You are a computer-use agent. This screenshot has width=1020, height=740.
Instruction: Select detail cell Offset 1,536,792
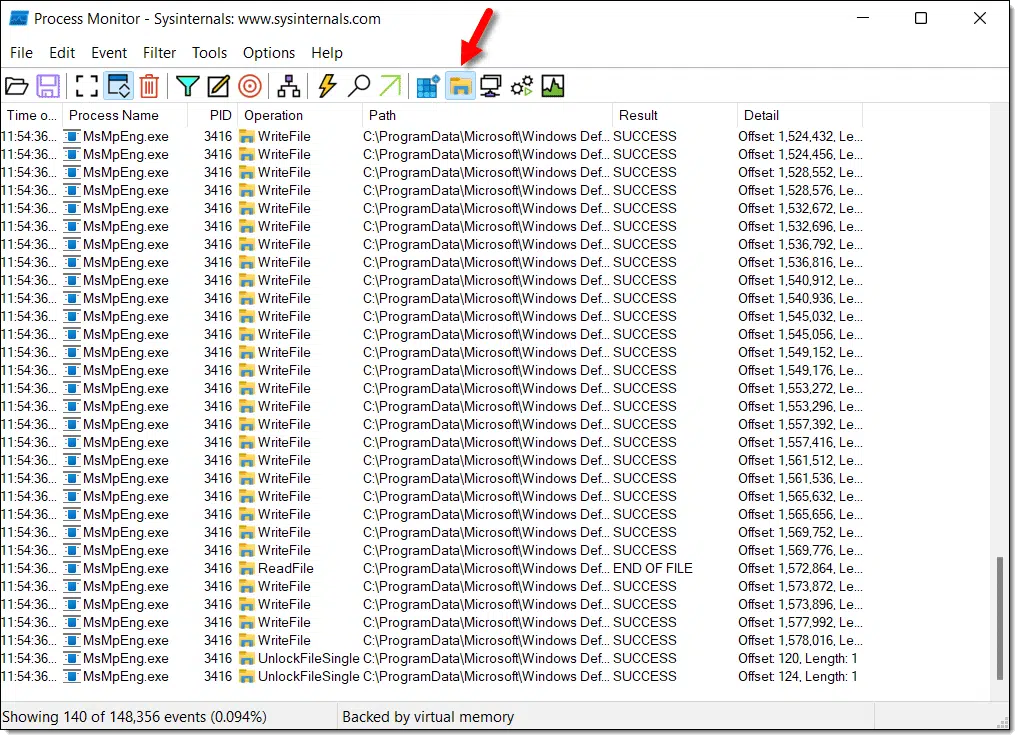[800, 244]
